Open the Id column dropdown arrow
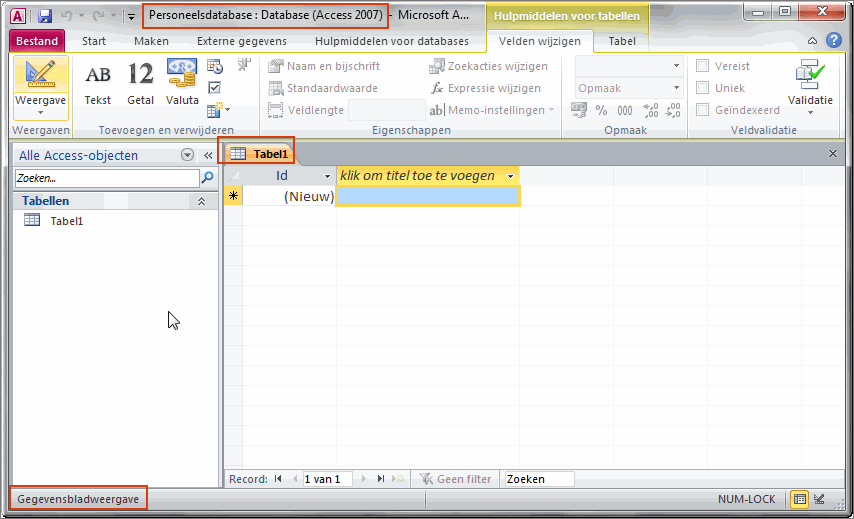 click(x=327, y=176)
